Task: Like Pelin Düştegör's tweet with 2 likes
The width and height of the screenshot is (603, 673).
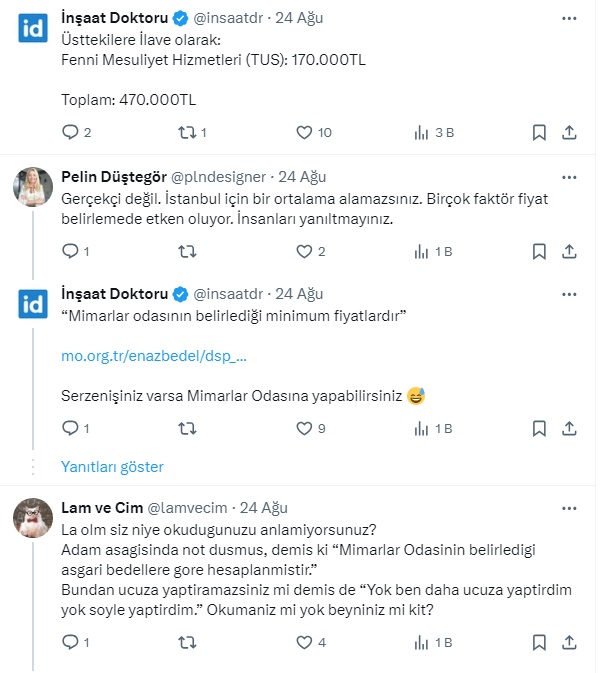Action: coord(304,252)
